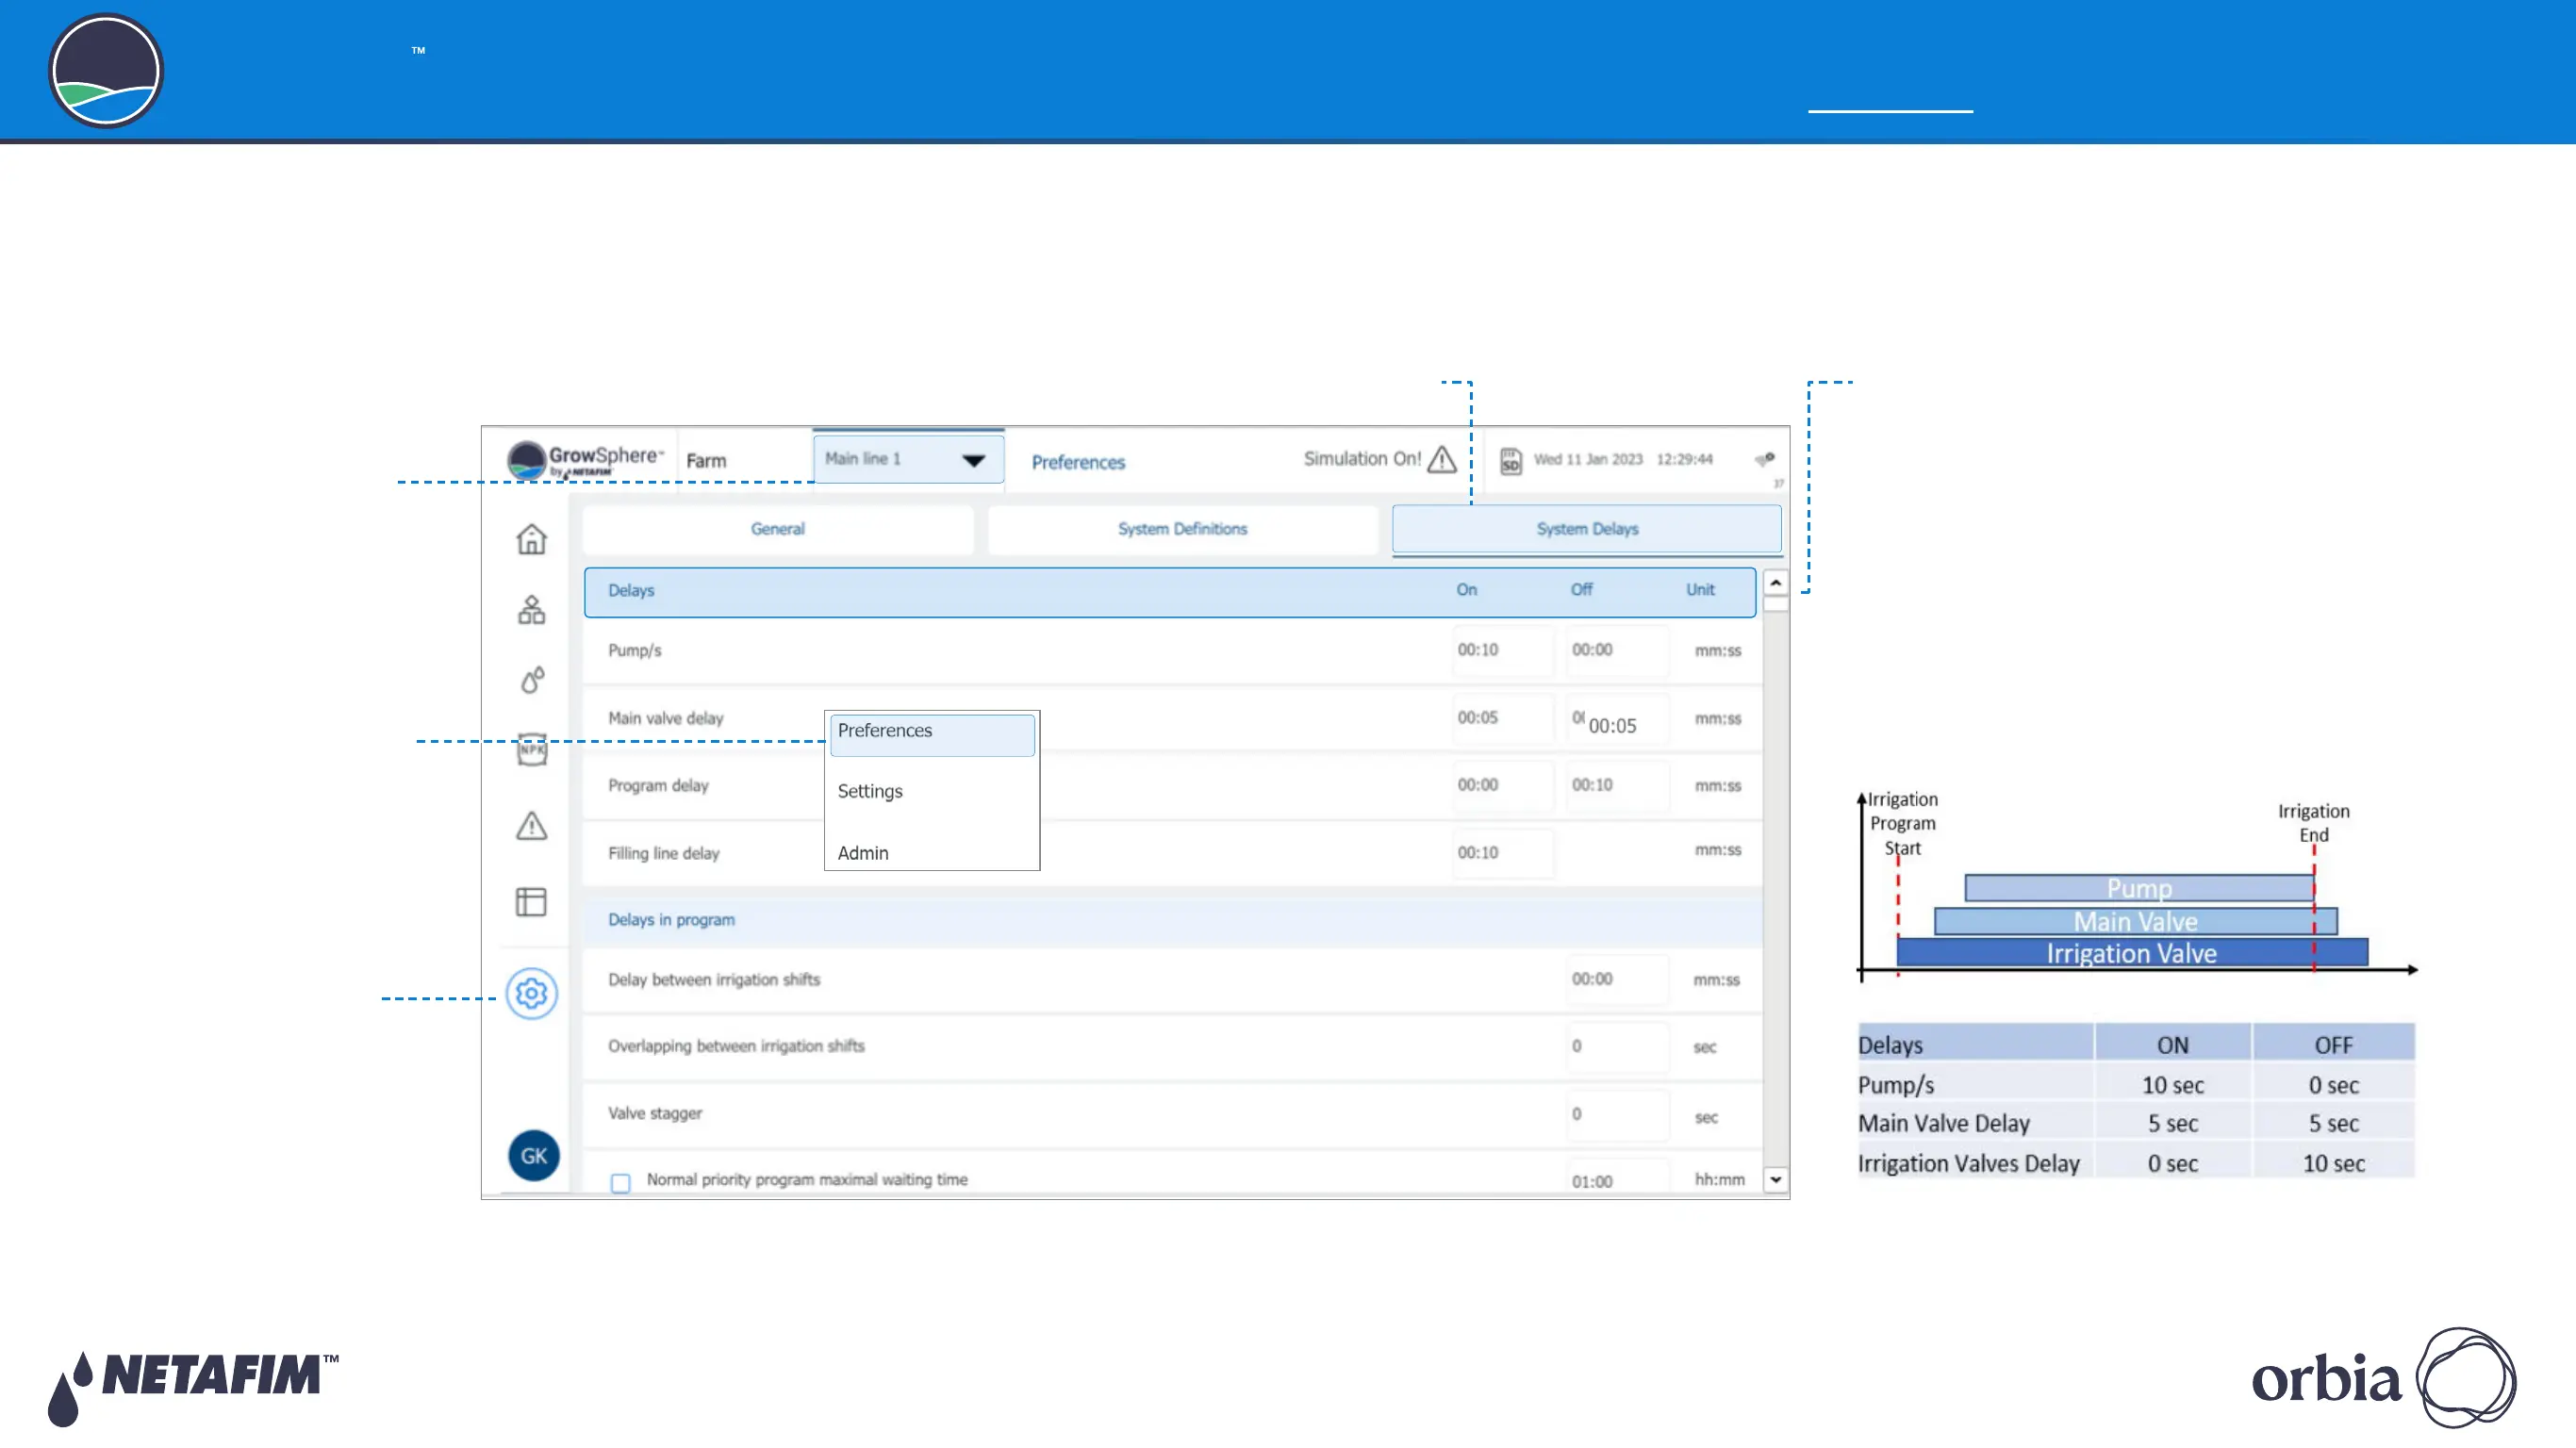Expand the Main line 1 dropdown
2576x1448 pixels.
(908, 459)
